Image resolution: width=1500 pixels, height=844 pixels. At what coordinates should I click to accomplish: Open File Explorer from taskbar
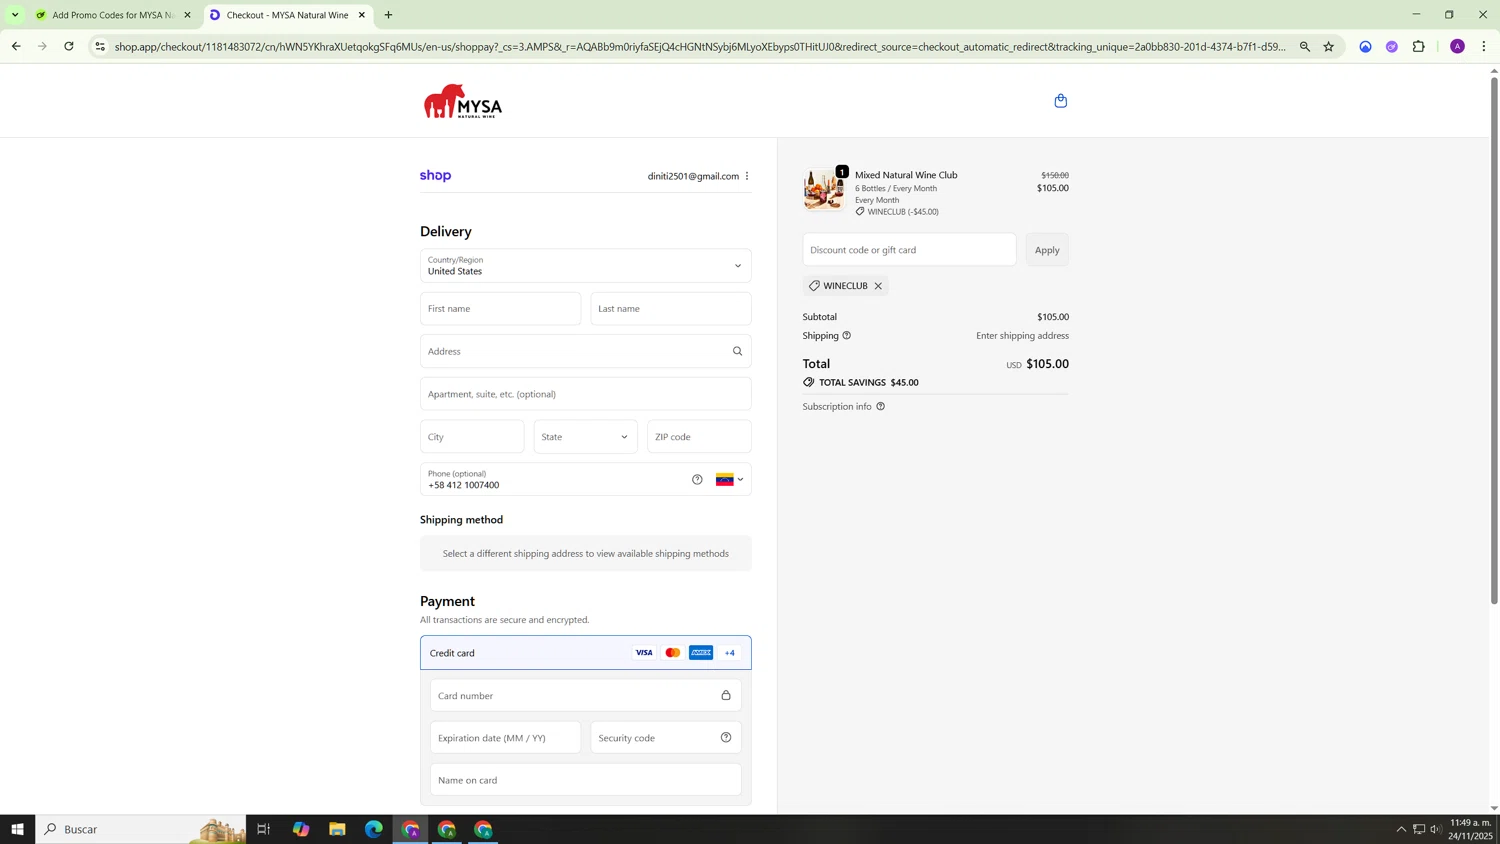tap(337, 829)
